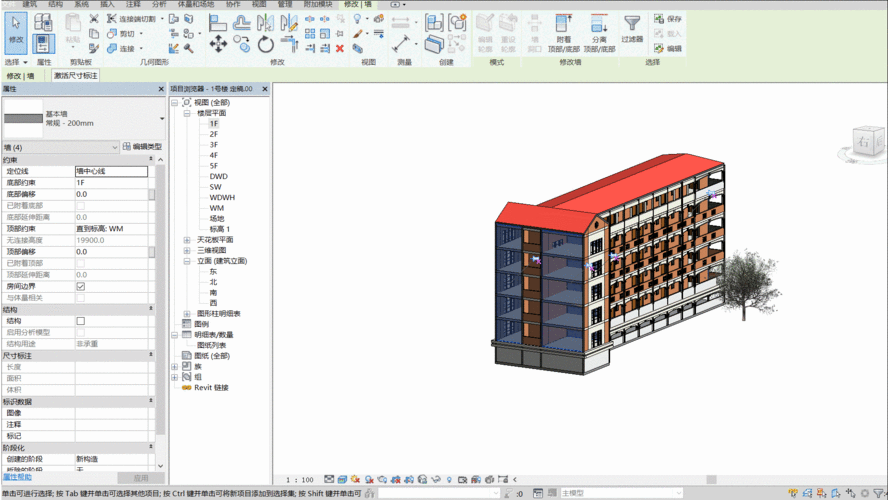Image resolution: width=888 pixels, height=500 pixels.
Task: Close the 项目浏览器 panel
Action: [264, 89]
